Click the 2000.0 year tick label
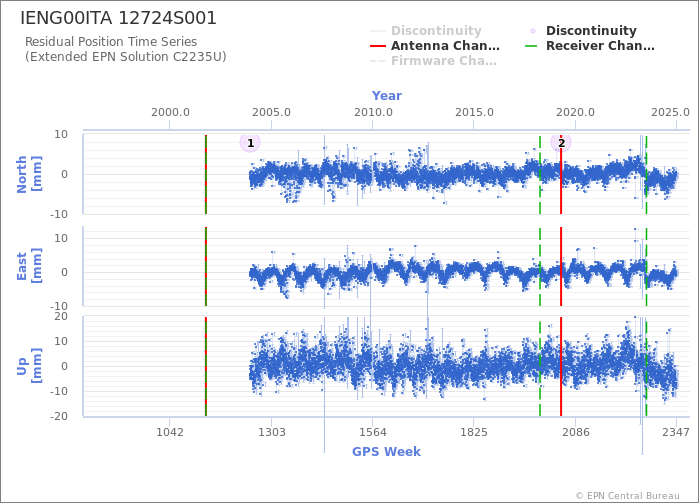Image resolution: width=700 pixels, height=504 pixels. [x=170, y=112]
